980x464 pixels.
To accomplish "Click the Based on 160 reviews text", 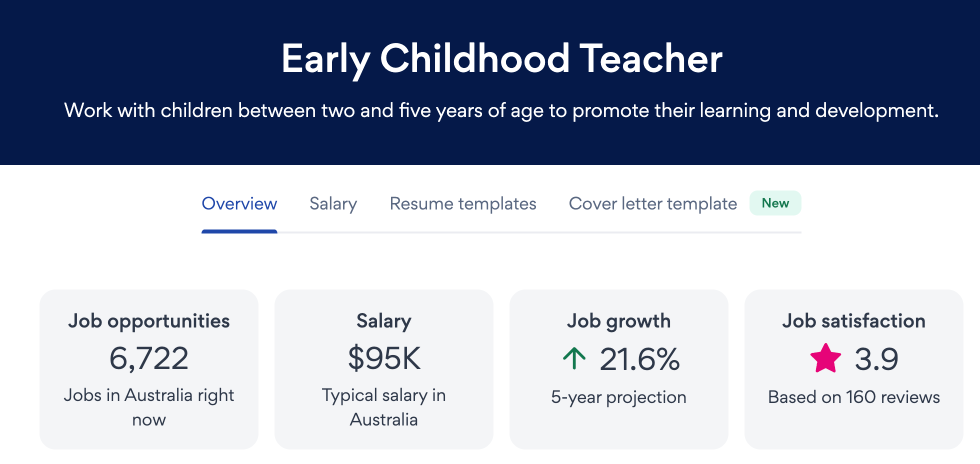I will pyautogui.click(x=854, y=397).
